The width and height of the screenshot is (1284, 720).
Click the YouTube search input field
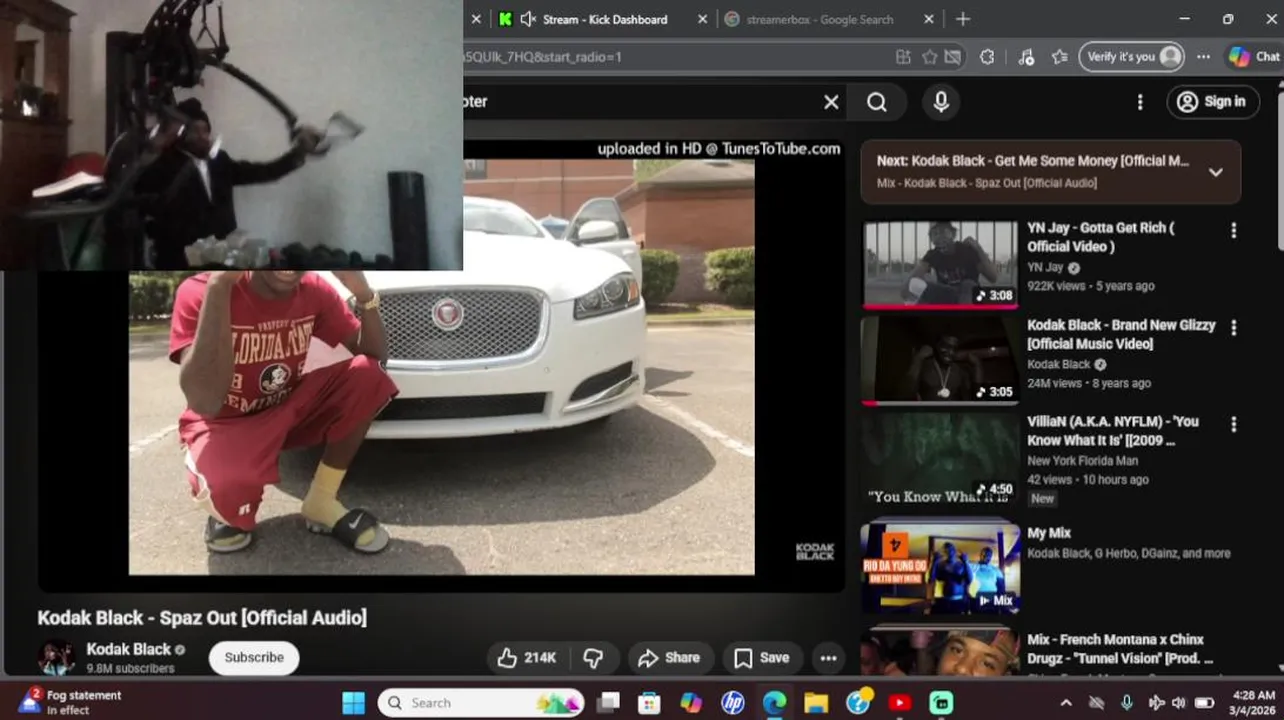tap(640, 102)
